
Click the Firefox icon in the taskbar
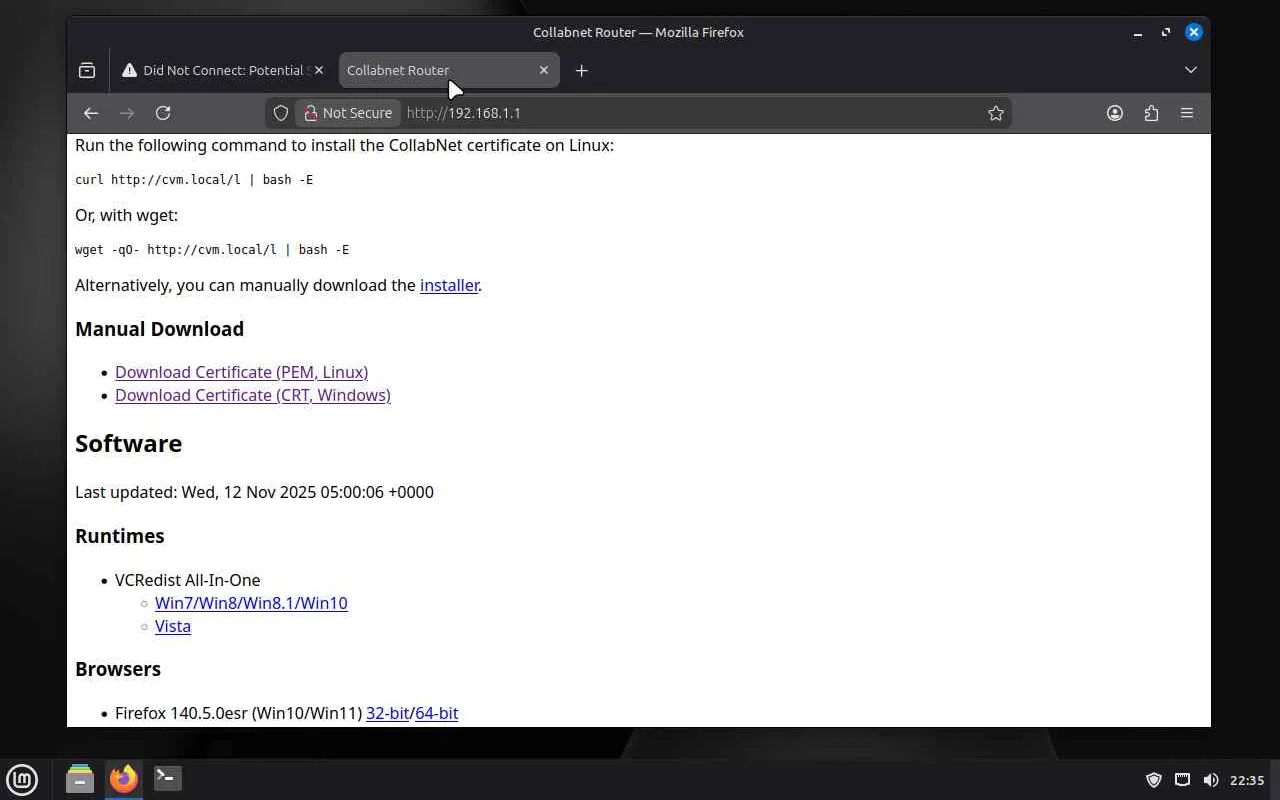click(x=124, y=778)
